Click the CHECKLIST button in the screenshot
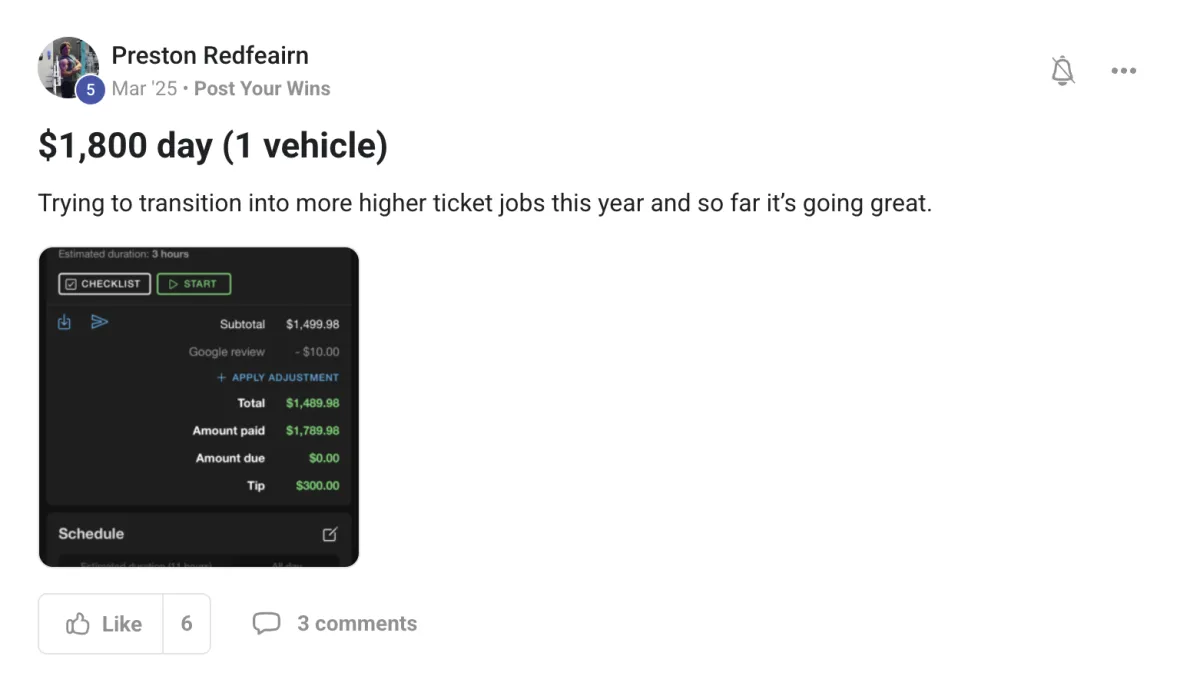Image resolution: width=1200 pixels, height=676 pixels. click(105, 284)
